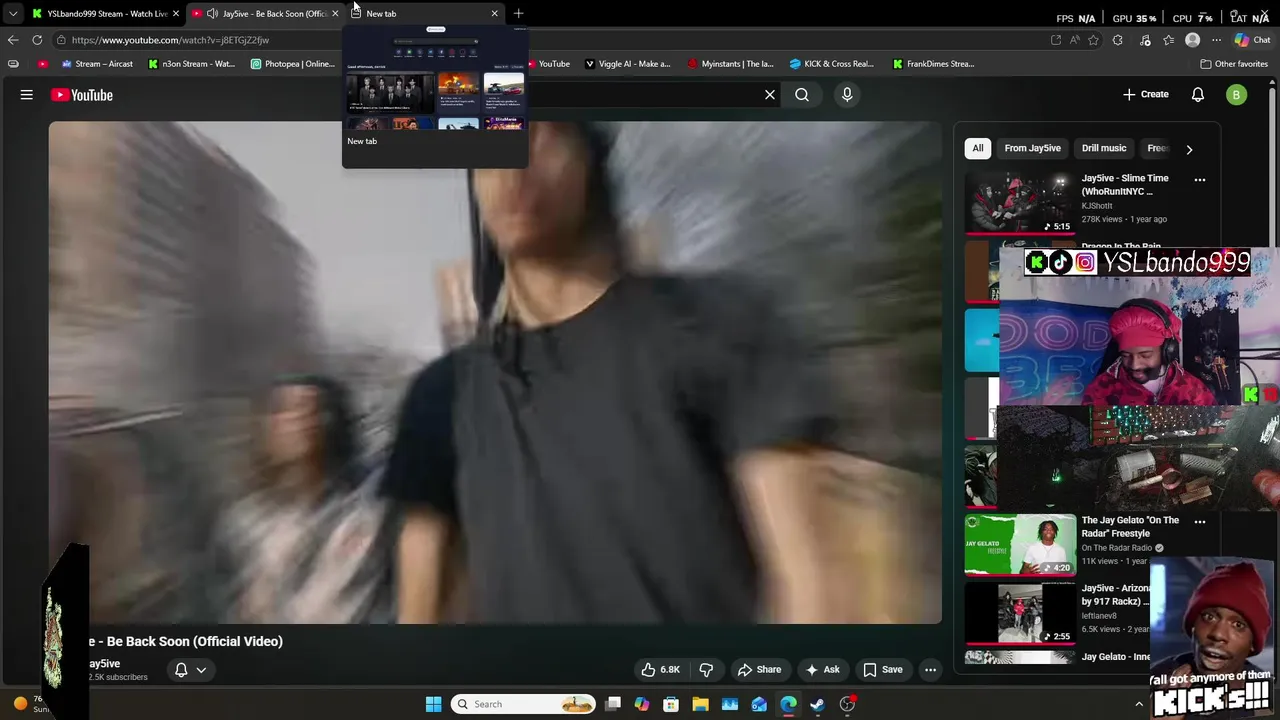Viewport: 1280px width, 720px height.
Task: Open the FrankDimes Stream bookmark
Action: [x=933, y=64]
